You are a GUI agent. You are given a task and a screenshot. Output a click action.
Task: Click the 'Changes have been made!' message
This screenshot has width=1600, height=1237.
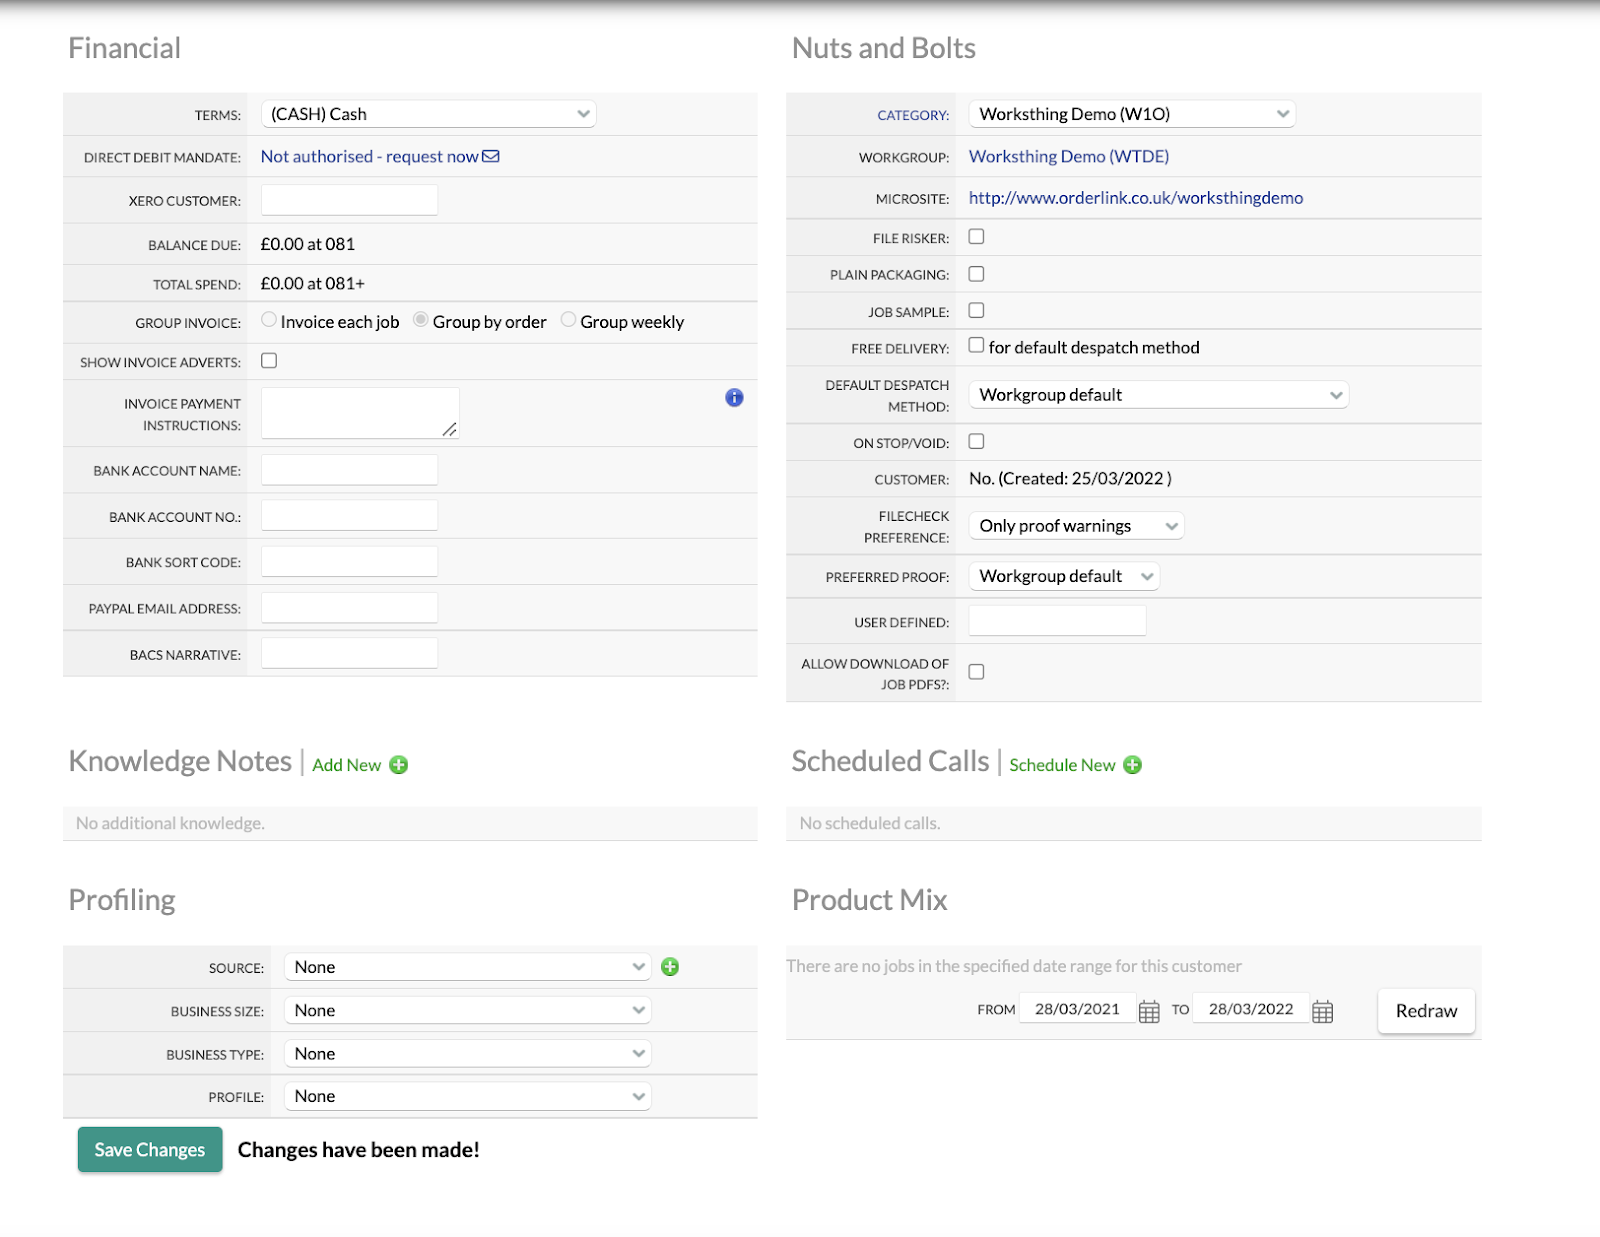[x=359, y=1150]
